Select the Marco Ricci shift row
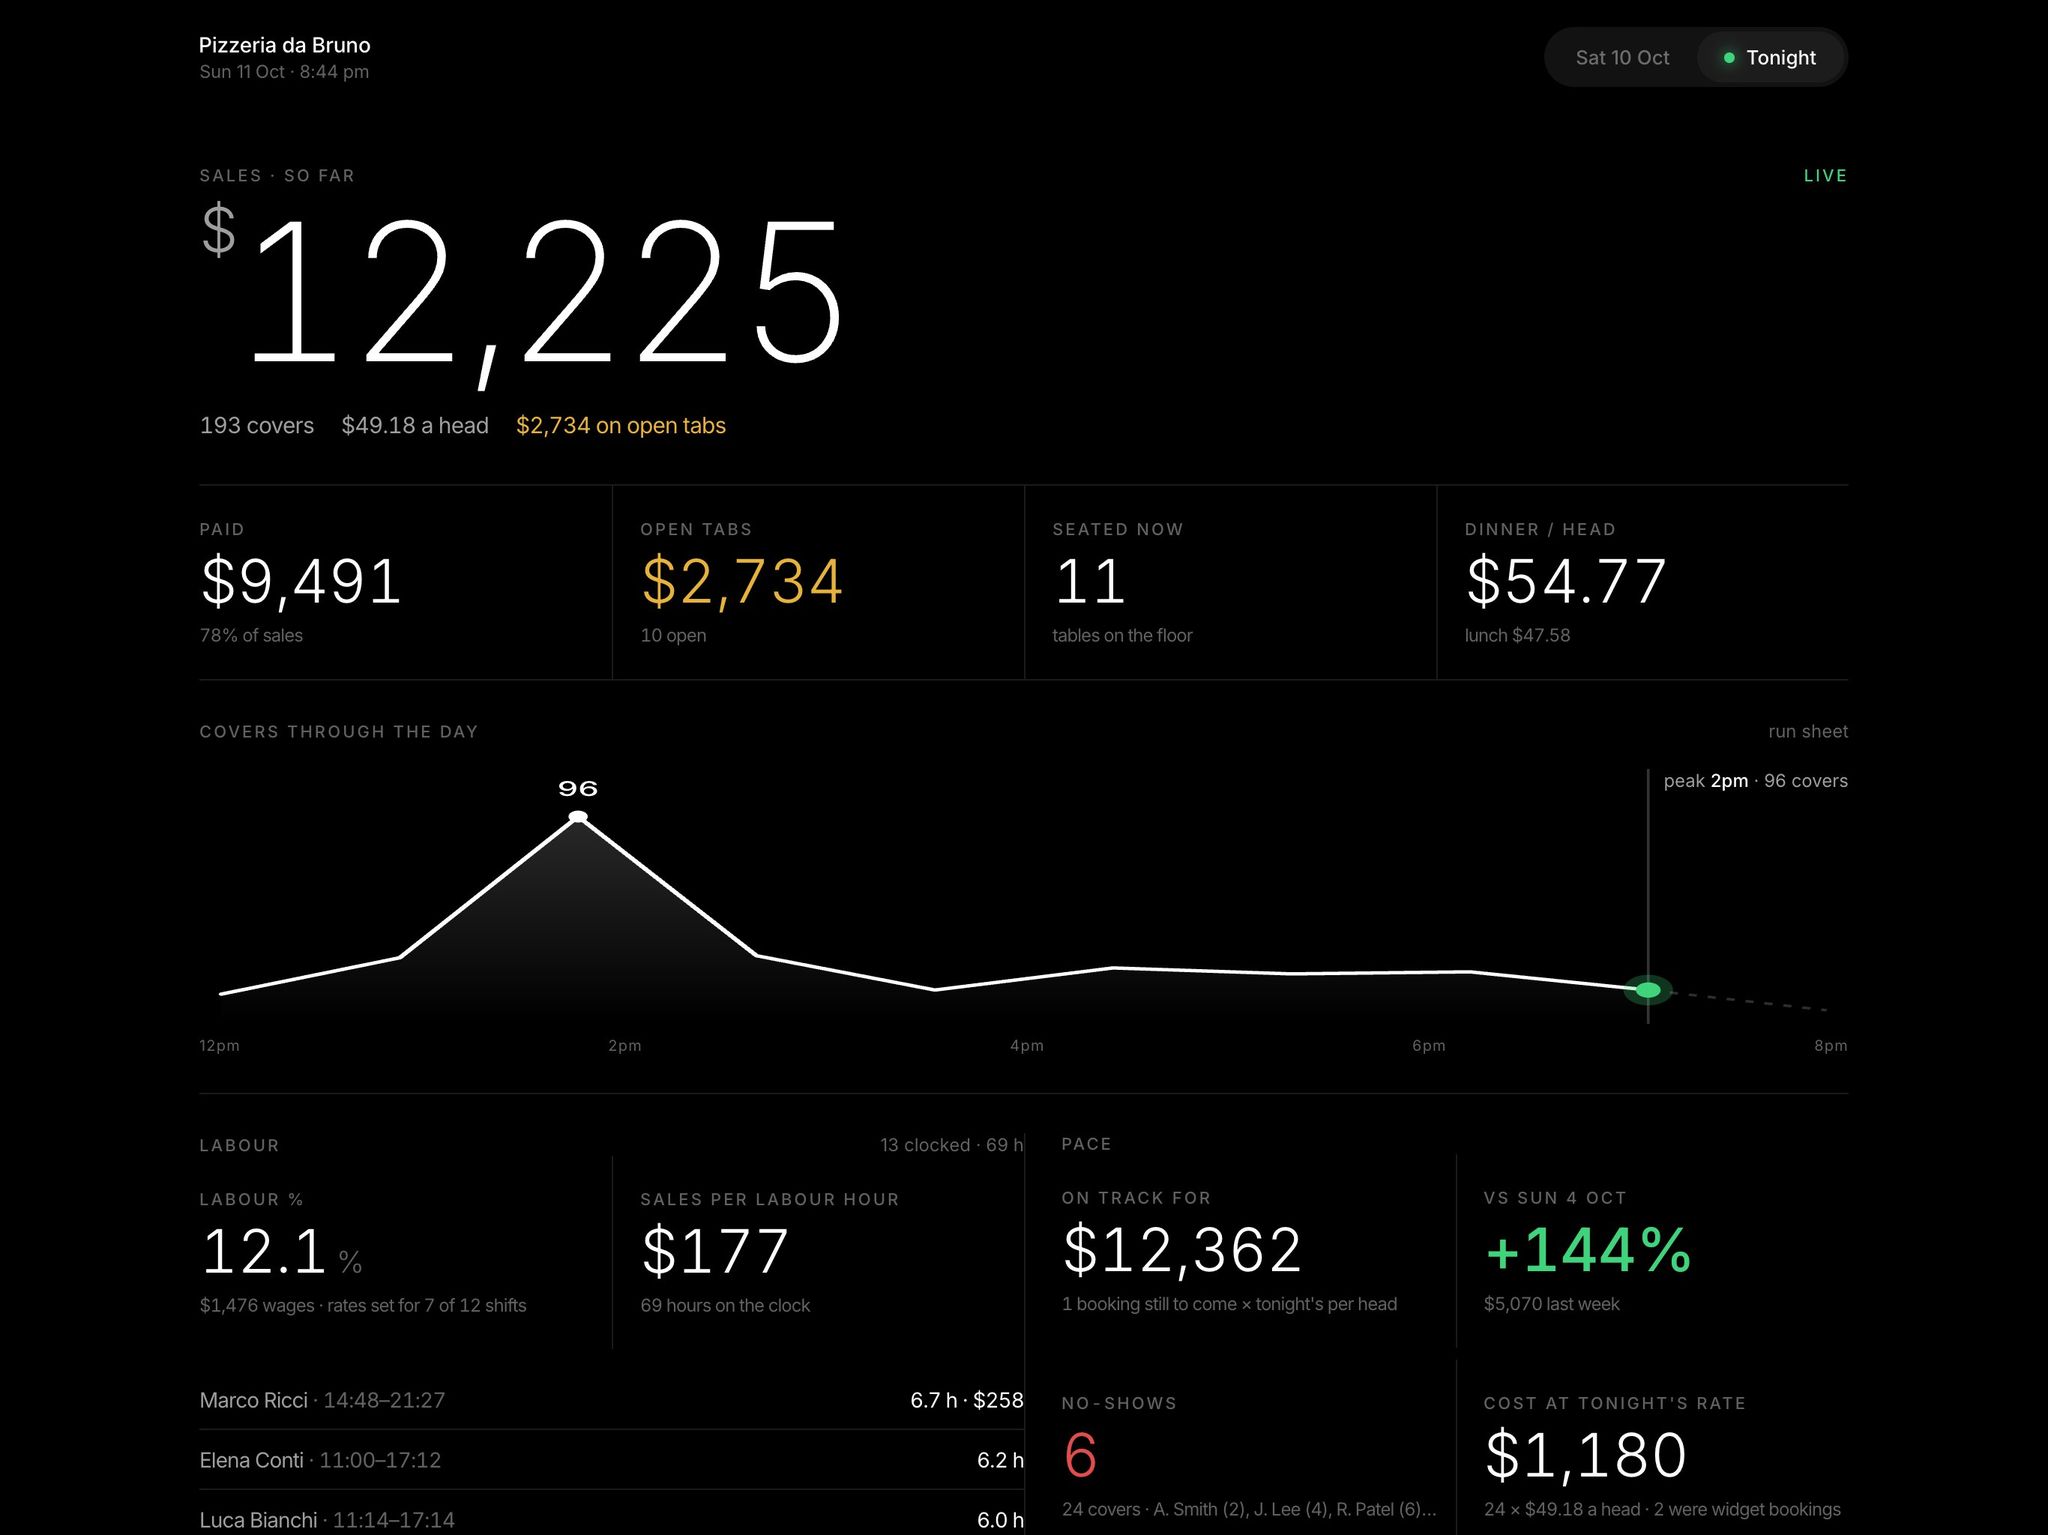The image size is (2048, 1535). (611, 1401)
